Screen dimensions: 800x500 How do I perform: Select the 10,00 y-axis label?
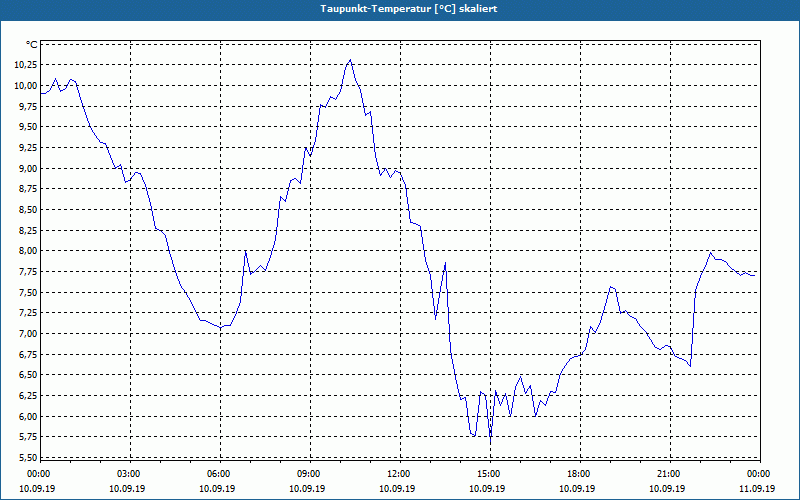coord(26,86)
